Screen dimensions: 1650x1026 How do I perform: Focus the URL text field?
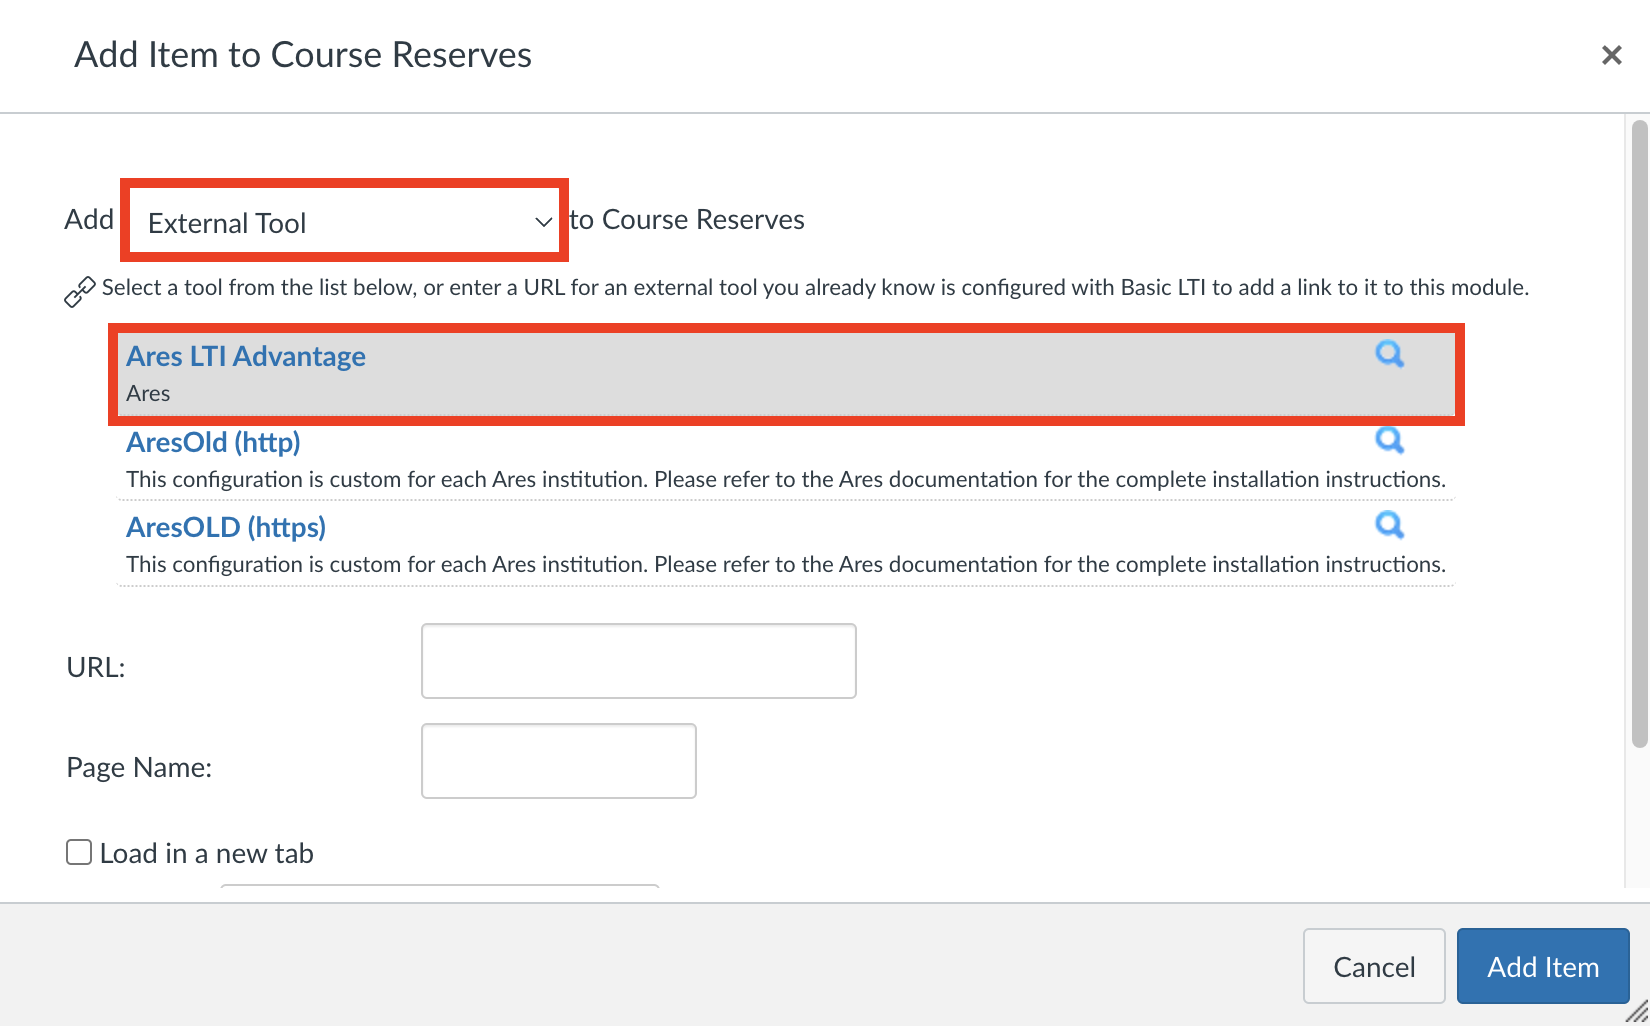638,661
